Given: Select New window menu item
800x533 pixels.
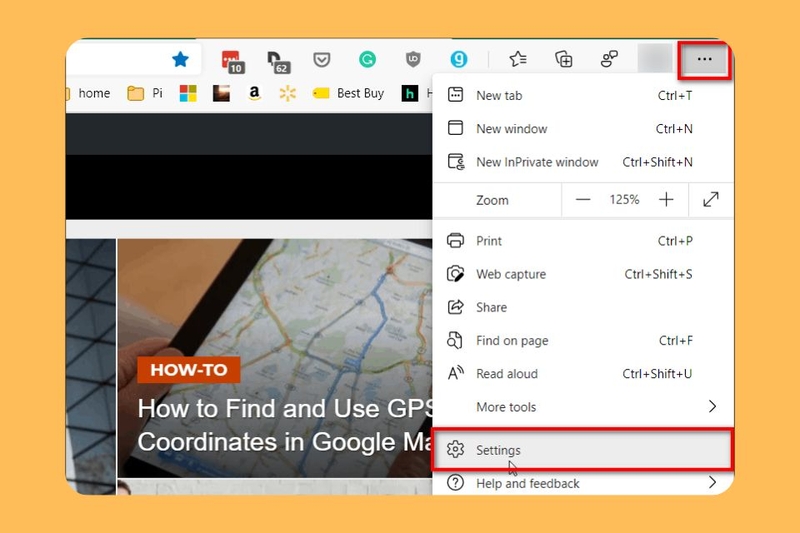Looking at the screenshot, I should (x=583, y=129).
